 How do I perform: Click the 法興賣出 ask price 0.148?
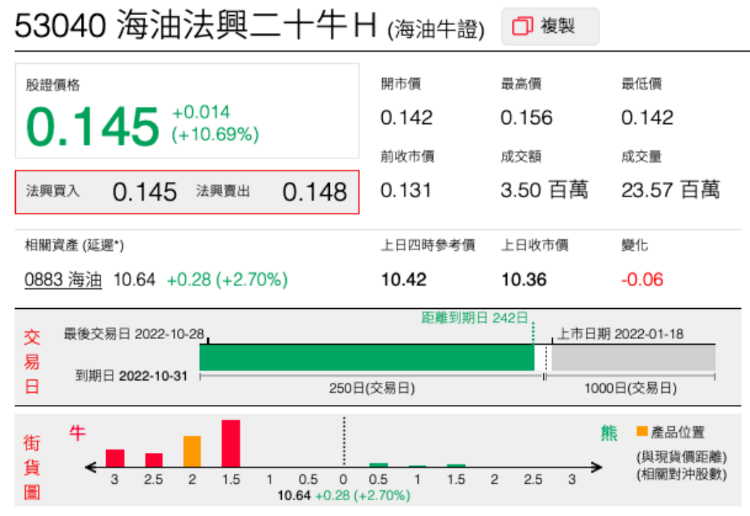315,192
